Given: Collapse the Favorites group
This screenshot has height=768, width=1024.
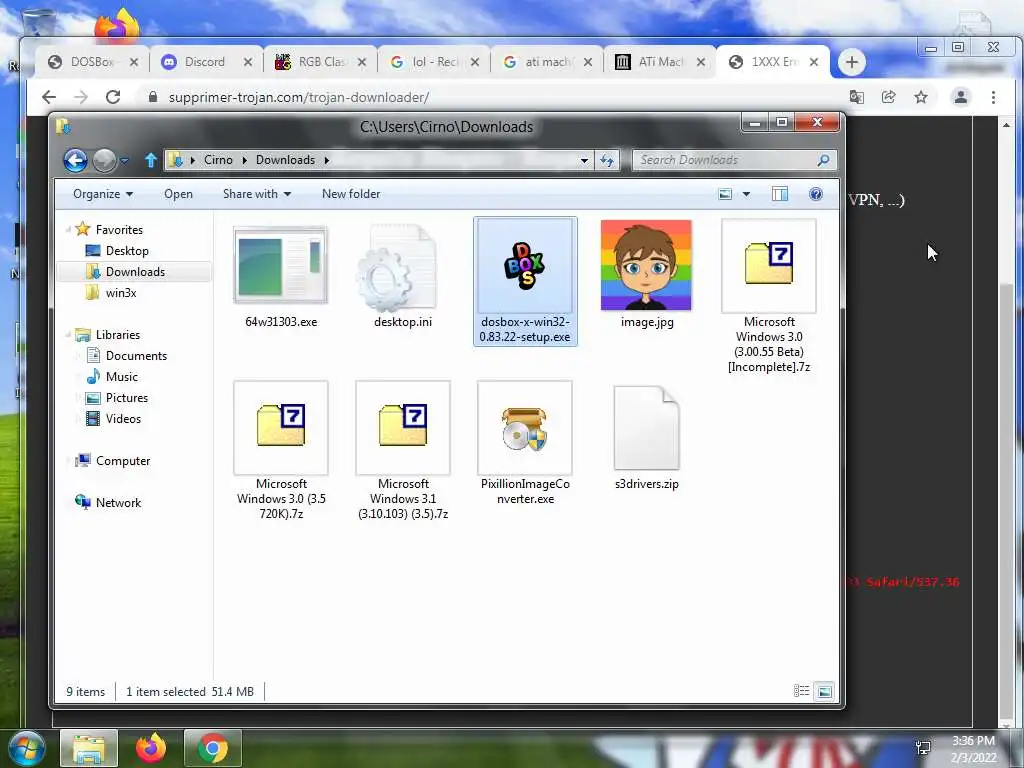Looking at the screenshot, I should [68, 230].
